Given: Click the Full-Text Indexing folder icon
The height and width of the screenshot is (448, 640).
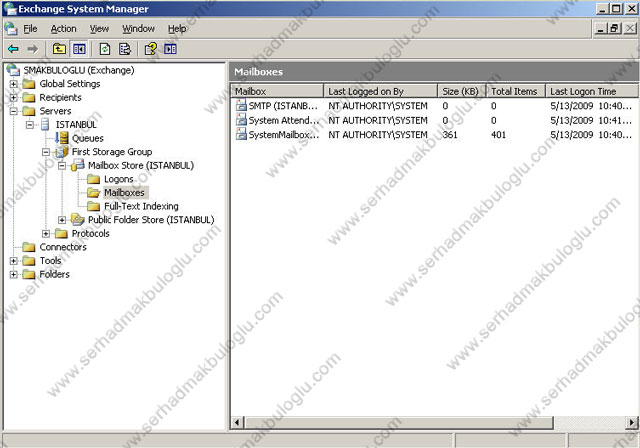Looking at the screenshot, I should coord(94,206).
